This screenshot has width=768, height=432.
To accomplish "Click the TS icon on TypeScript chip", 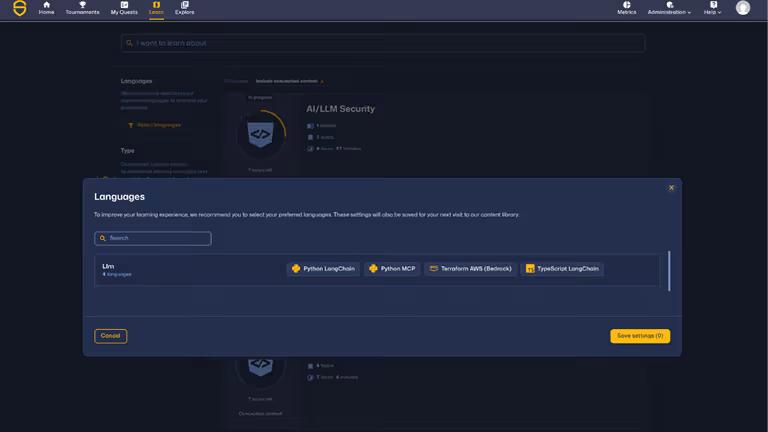I will click(530, 268).
